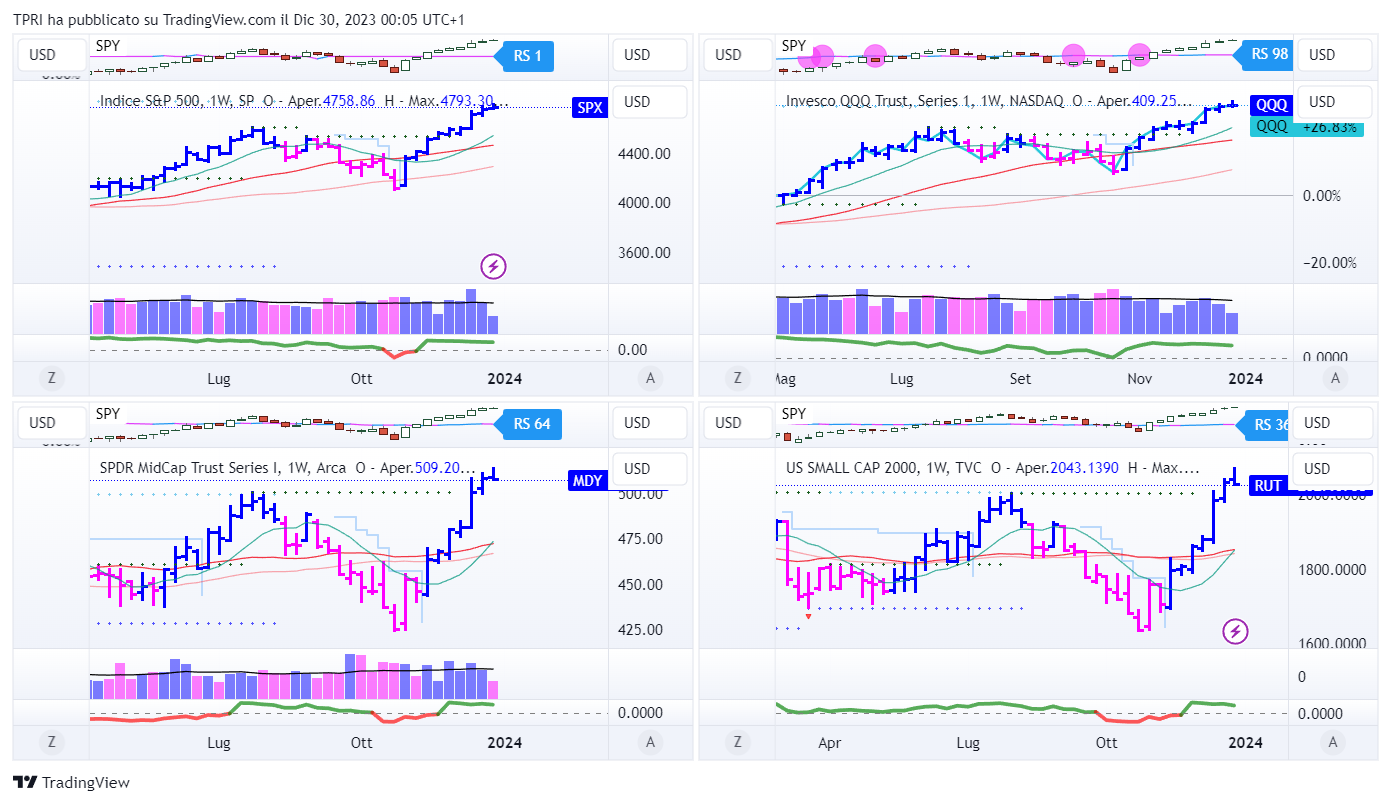Click the RS 64 label on the MDY pane
Image resolution: width=1391 pixels, height=804 pixels.
click(x=531, y=423)
